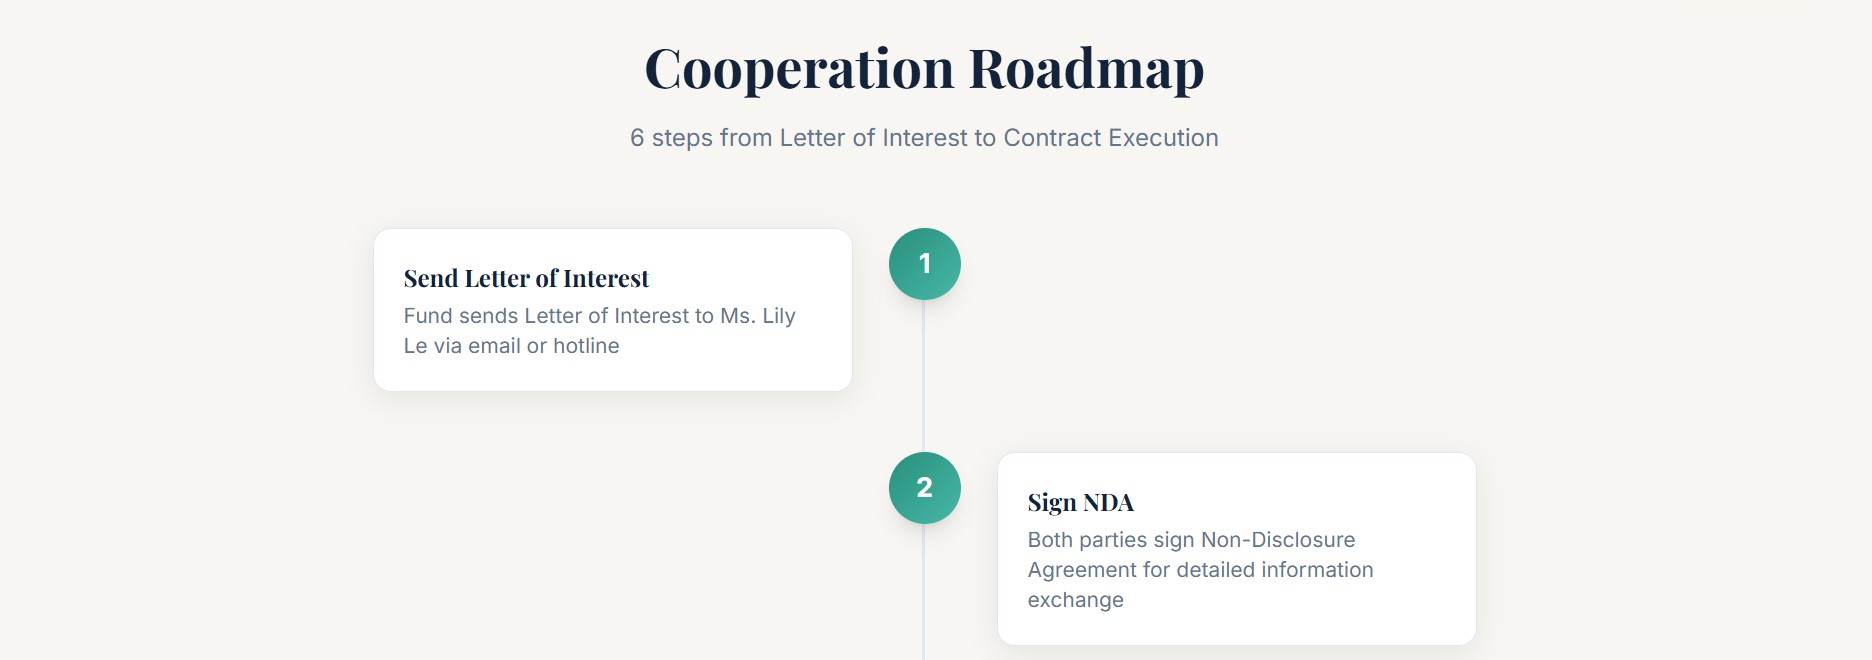Click the word "hotline" in step 1 description
The width and height of the screenshot is (1872, 660).
586,346
